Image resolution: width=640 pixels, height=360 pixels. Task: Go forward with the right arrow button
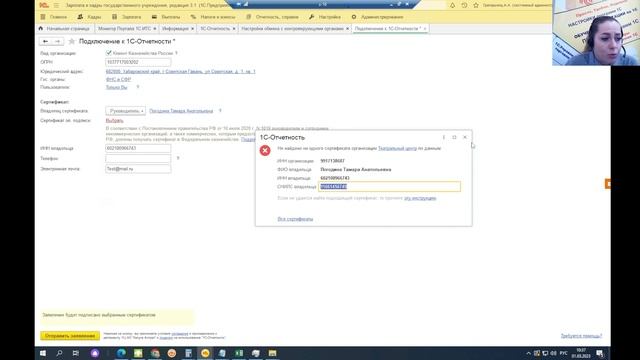tap(58, 41)
